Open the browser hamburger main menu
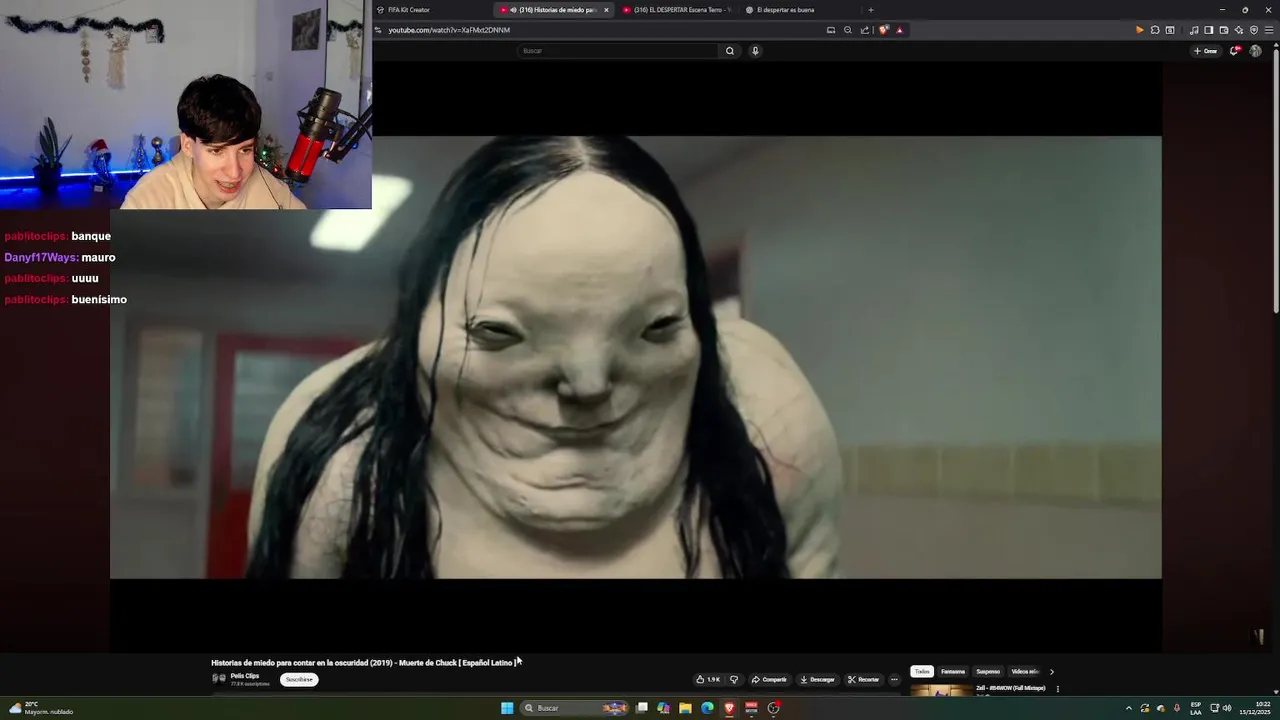The height and width of the screenshot is (720, 1280). point(1269,30)
